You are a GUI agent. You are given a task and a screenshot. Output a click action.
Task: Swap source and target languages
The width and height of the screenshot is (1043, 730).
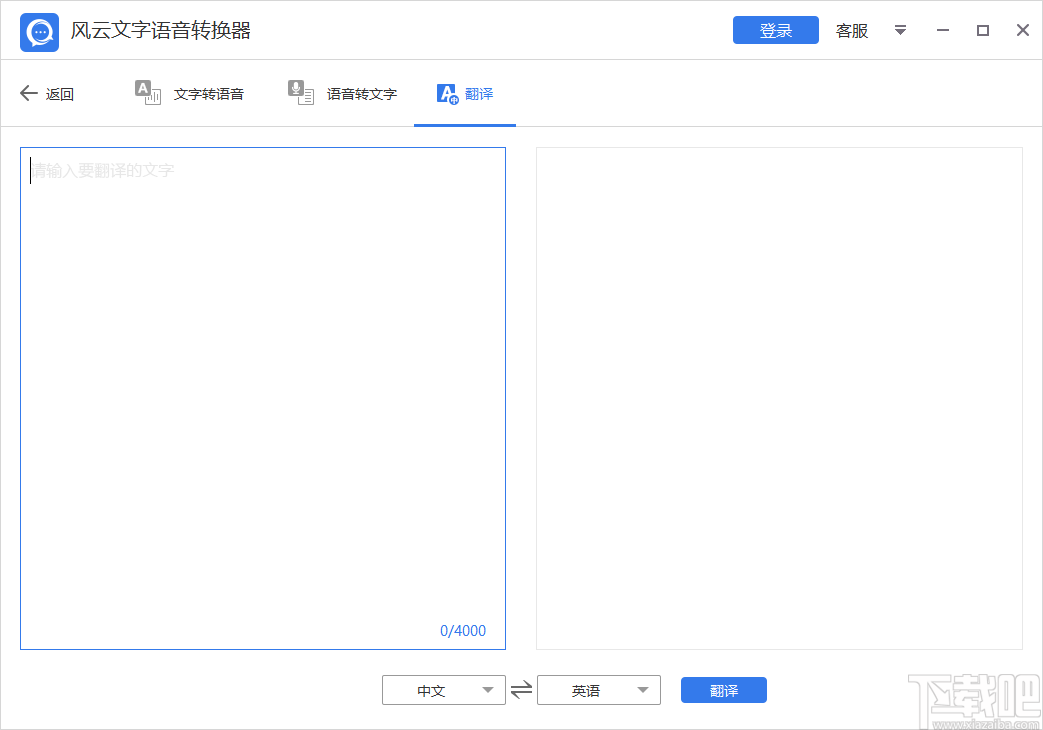click(522, 689)
